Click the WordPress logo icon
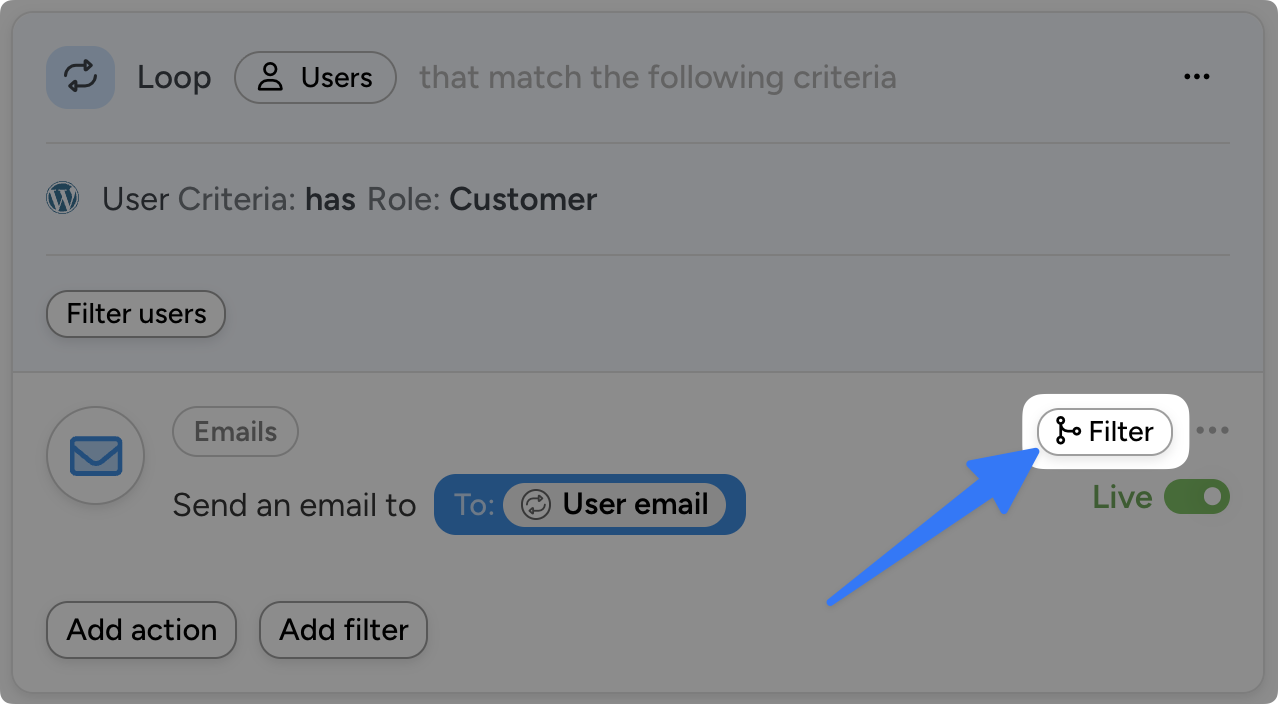The image size is (1278, 704). (x=63, y=199)
